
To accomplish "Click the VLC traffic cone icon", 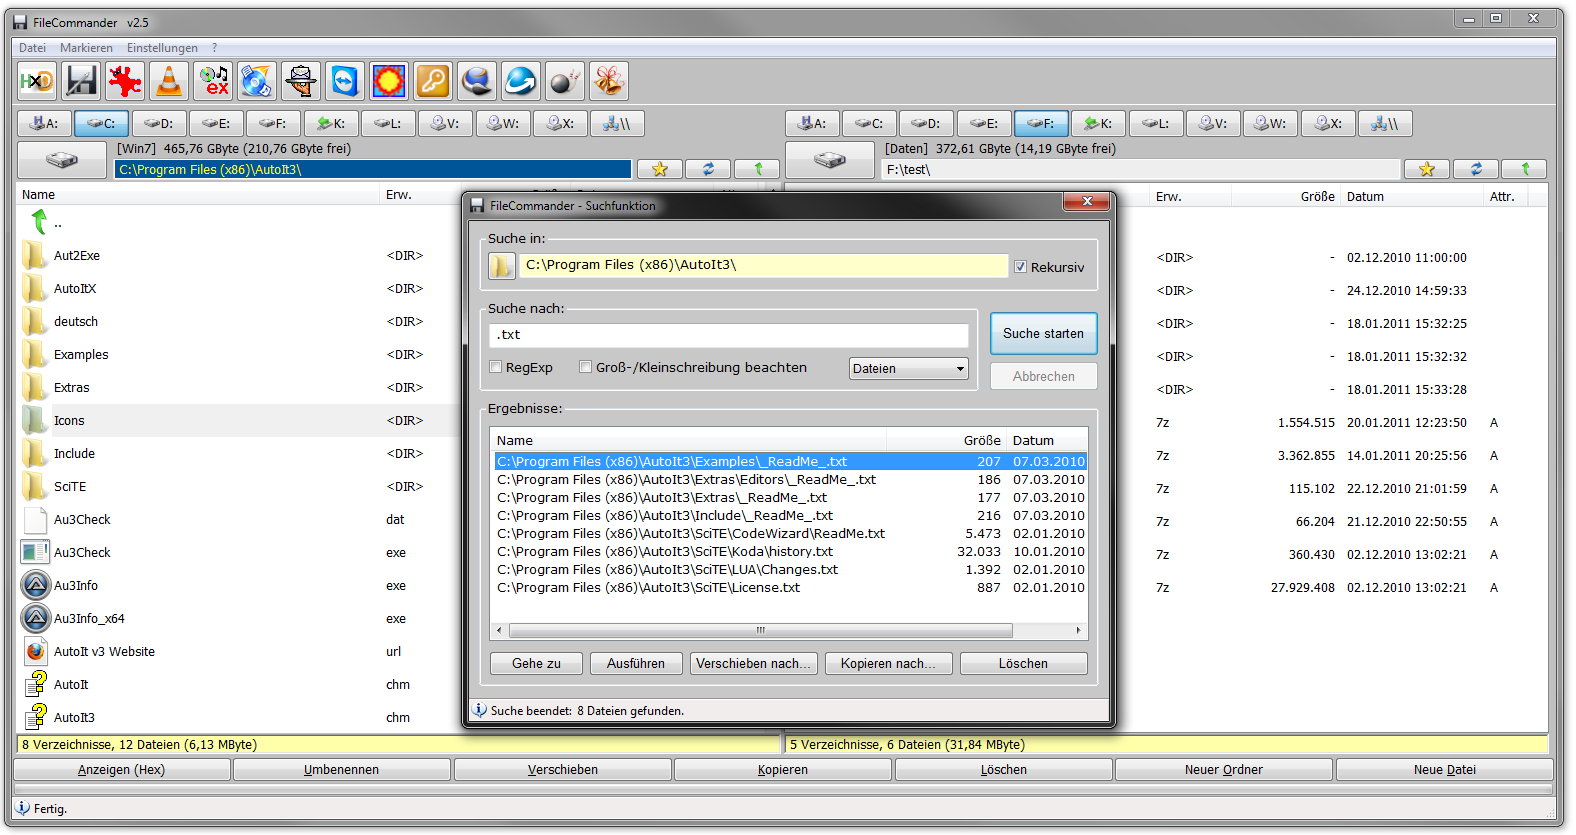I will pos(169,81).
